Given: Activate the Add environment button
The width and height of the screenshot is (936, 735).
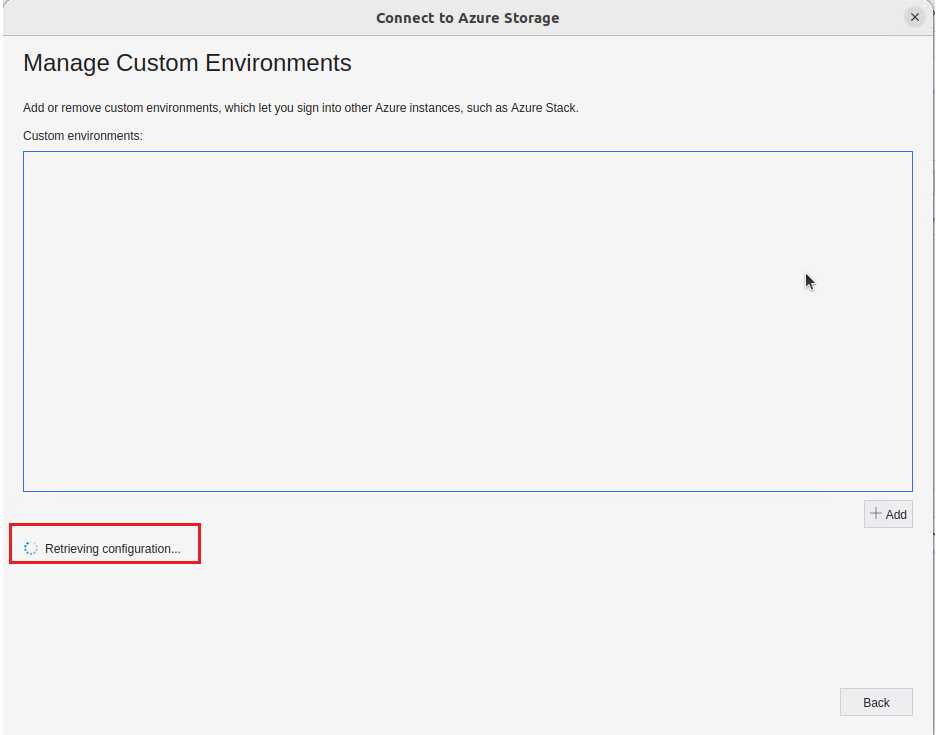Looking at the screenshot, I should (887, 513).
